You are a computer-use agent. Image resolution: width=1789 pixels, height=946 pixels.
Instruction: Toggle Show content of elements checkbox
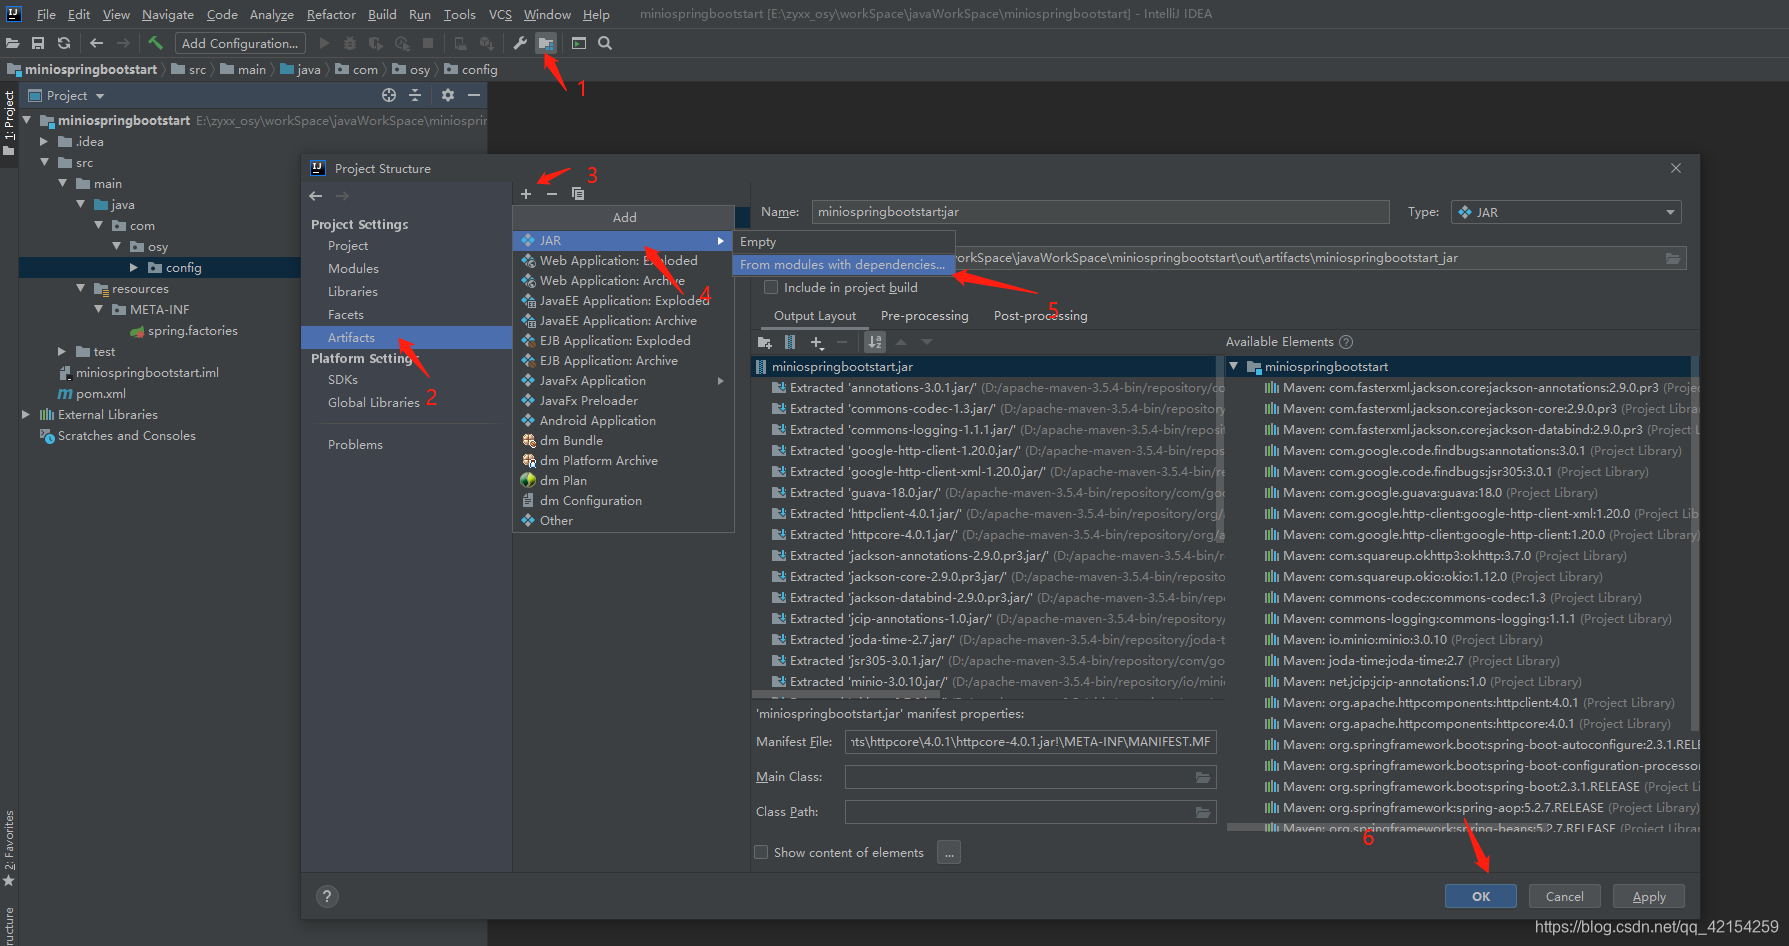761,852
